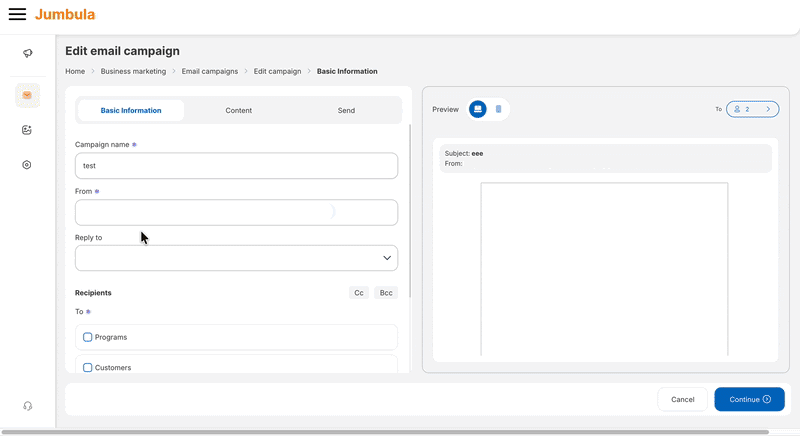Open the settings gear sidebar icon
The width and height of the screenshot is (800, 436).
click(28, 165)
